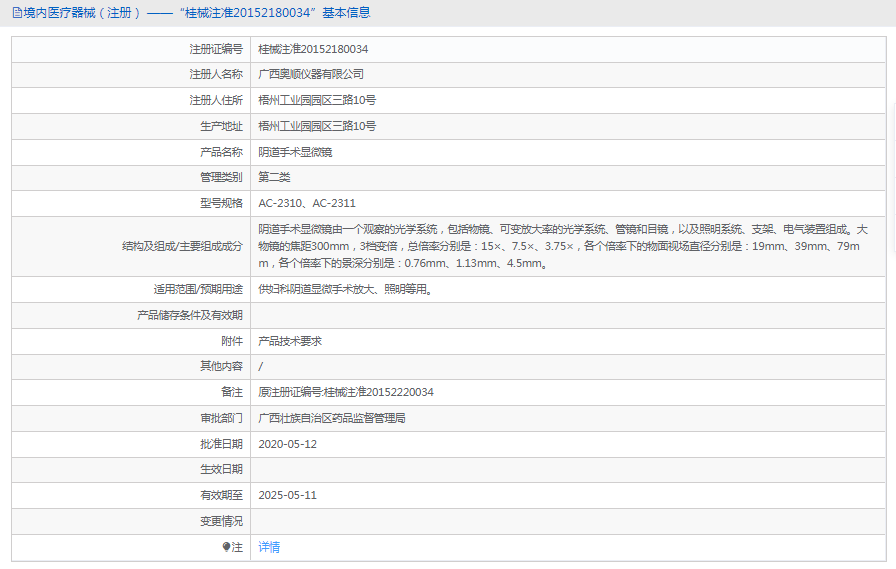Select approval date 2020-05-12

287,444
